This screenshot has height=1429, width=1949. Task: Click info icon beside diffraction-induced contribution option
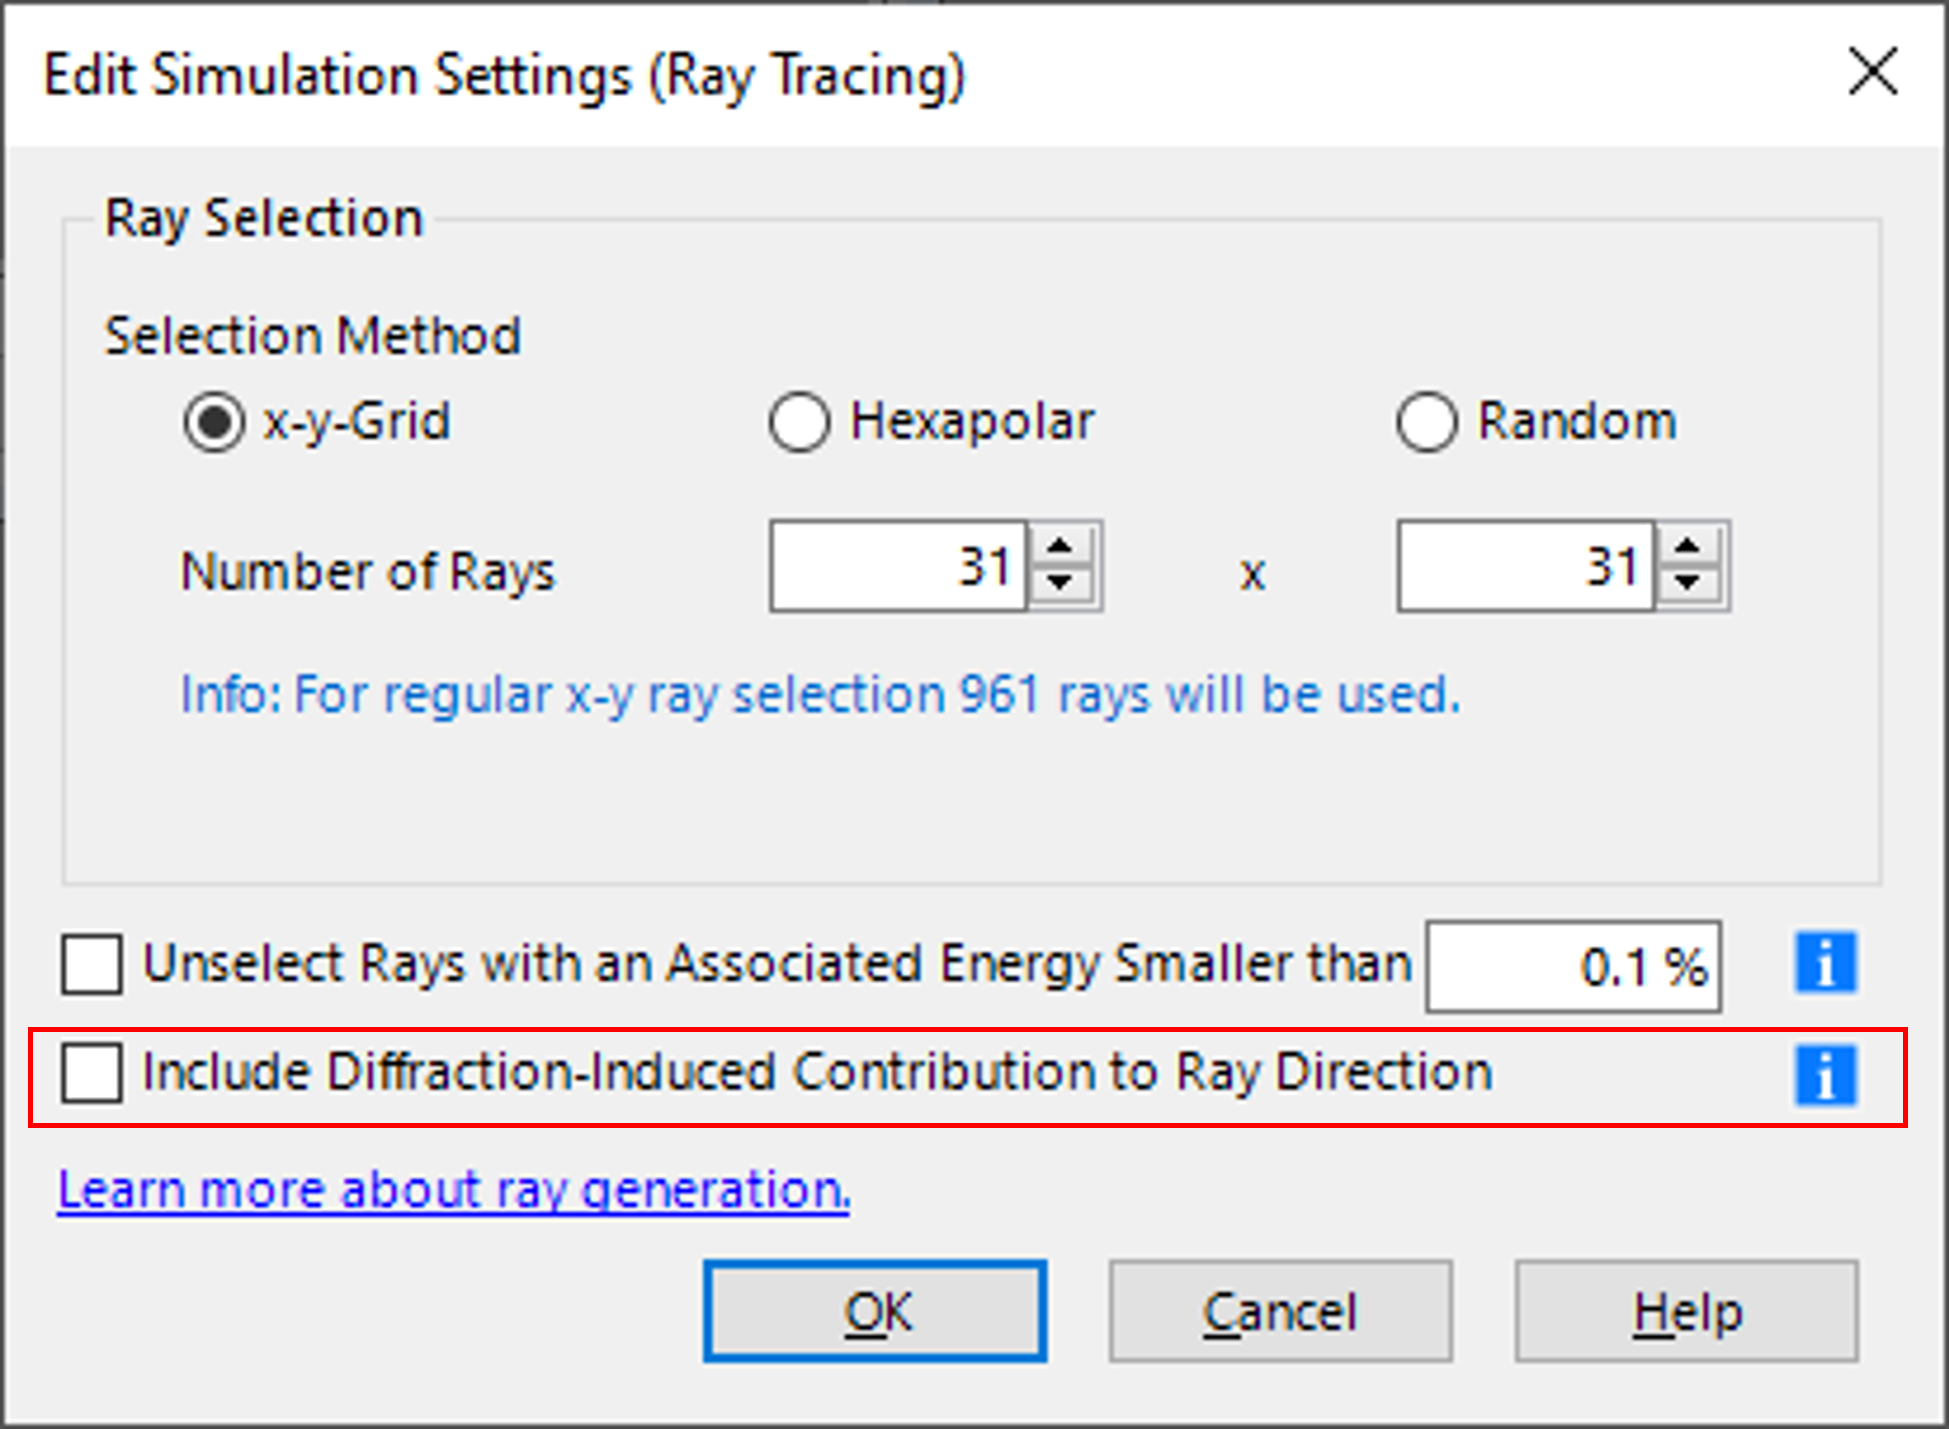click(x=1825, y=1075)
